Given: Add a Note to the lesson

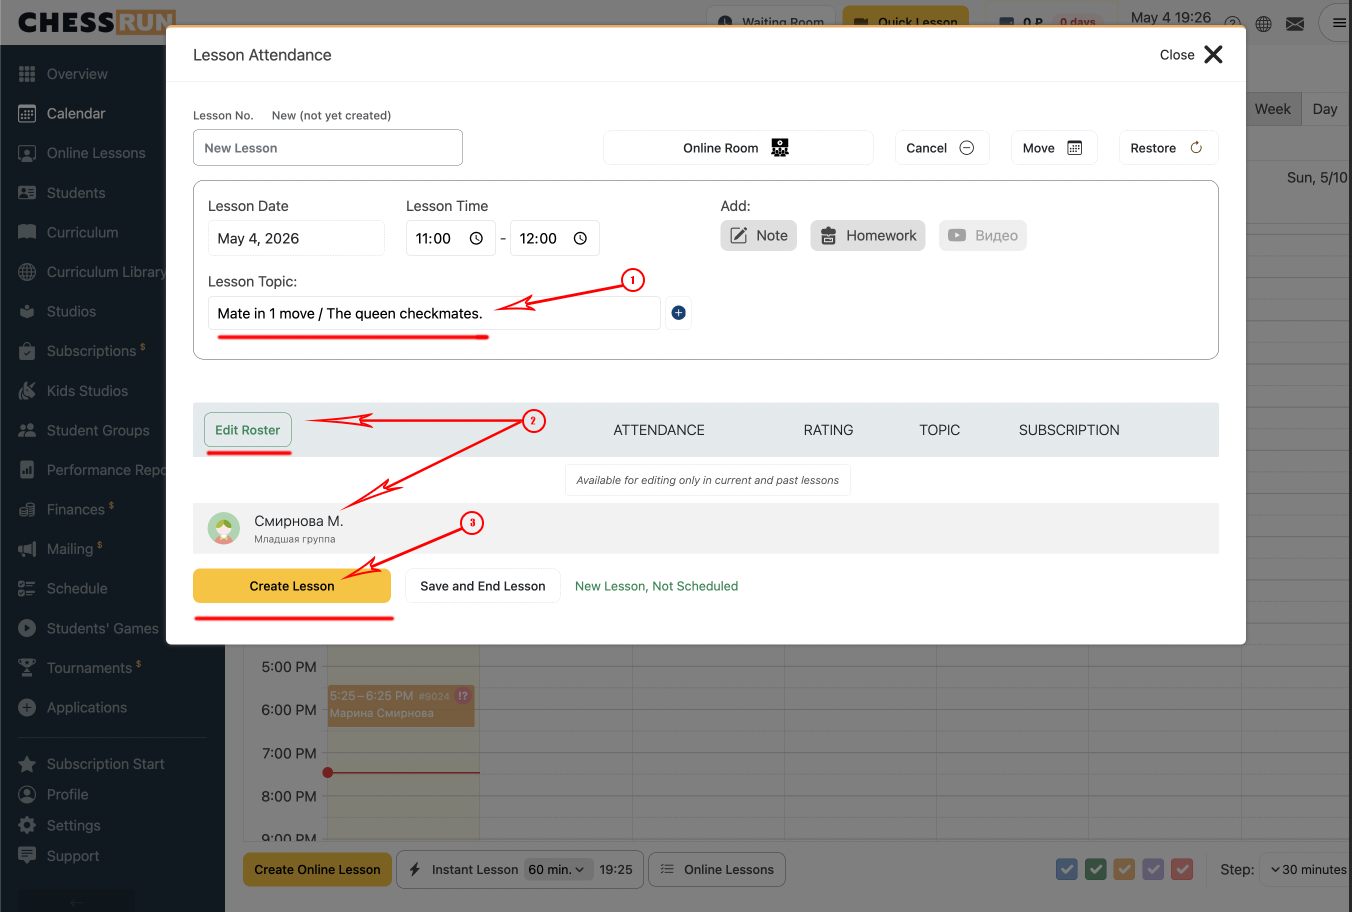Looking at the screenshot, I should tap(759, 236).
